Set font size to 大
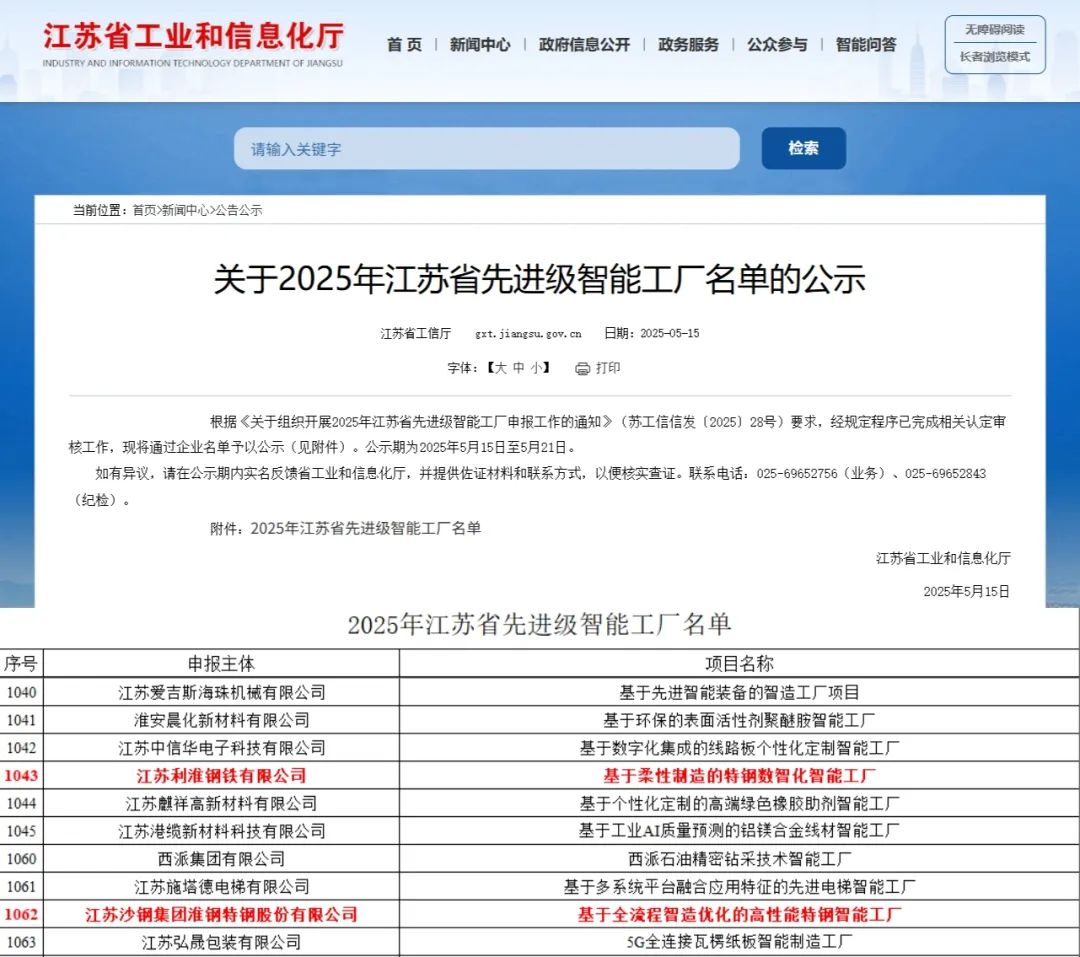This screenshot has width=1080, height=957. click(501, 368)
